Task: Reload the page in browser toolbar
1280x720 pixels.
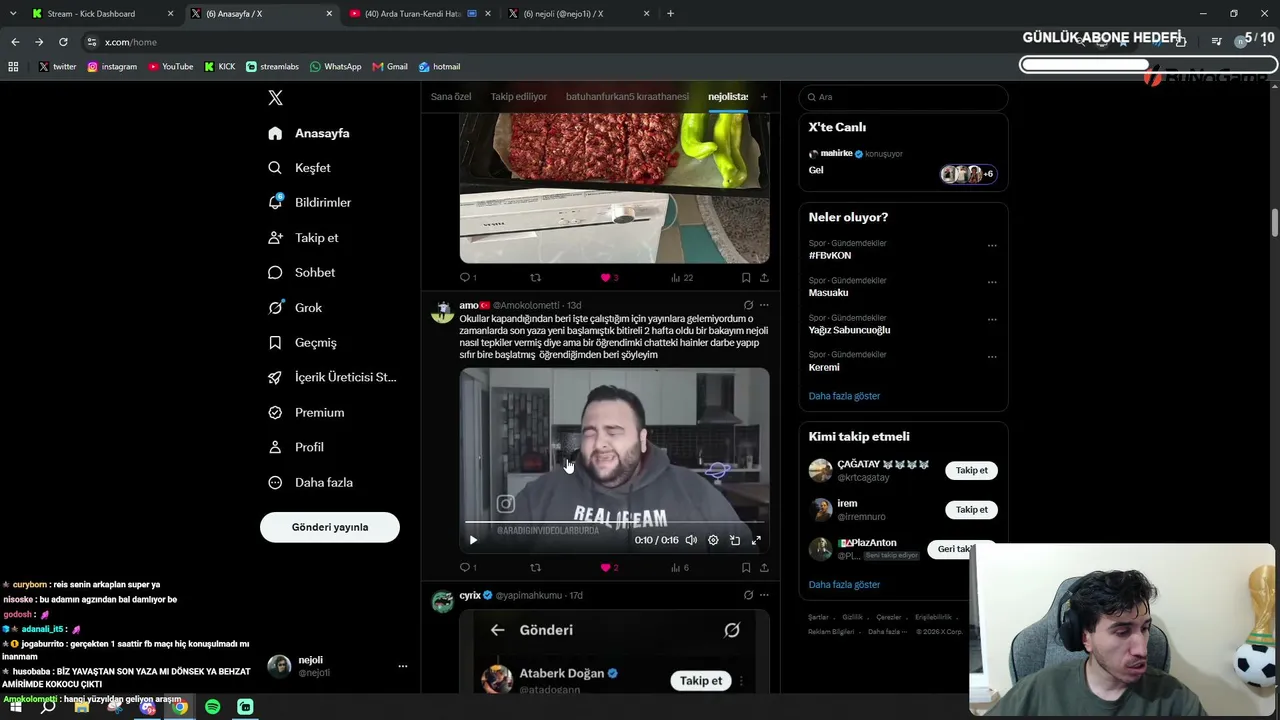Action: click(63, 42)
